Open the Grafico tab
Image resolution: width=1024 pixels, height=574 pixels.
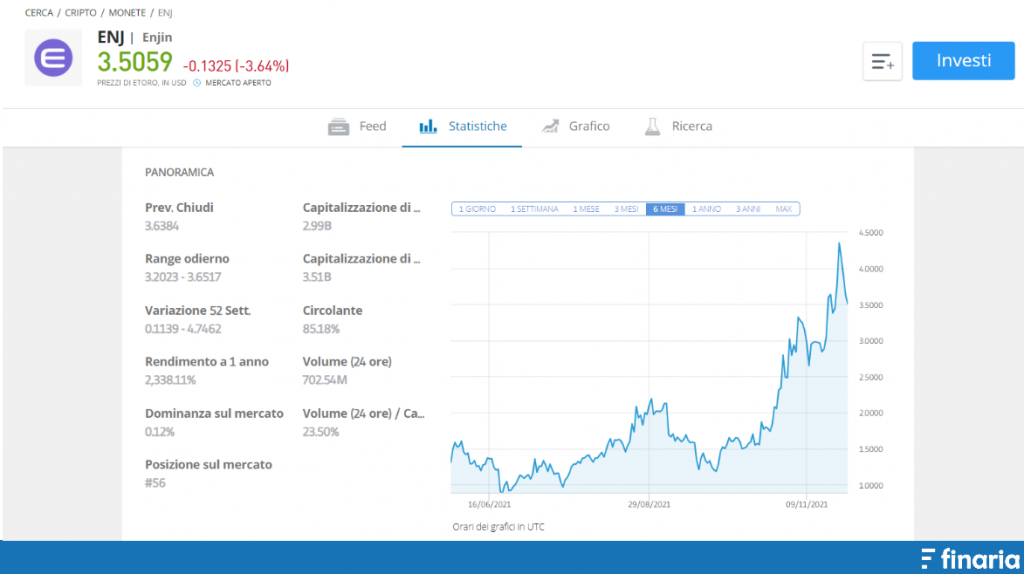point(575,126)
